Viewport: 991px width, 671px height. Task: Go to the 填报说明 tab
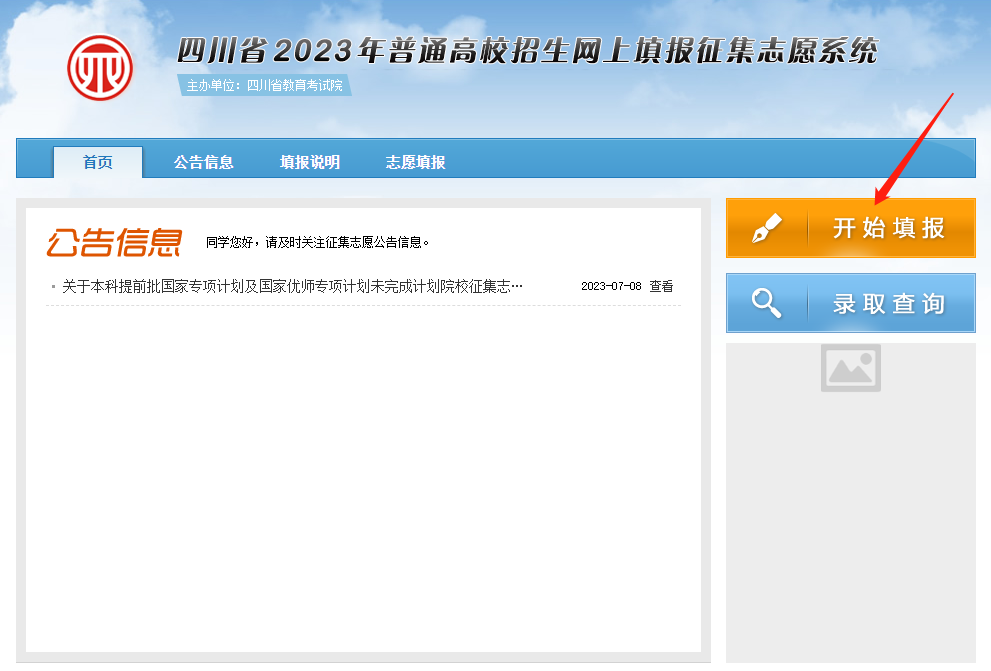coord(310,162)
